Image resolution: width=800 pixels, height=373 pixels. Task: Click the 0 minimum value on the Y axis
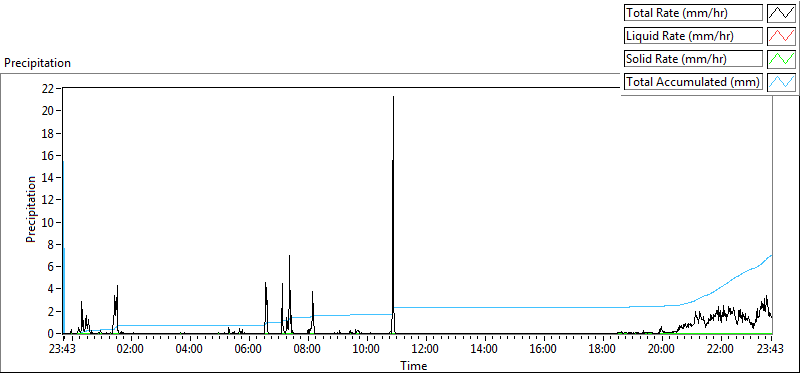[51, 334]
